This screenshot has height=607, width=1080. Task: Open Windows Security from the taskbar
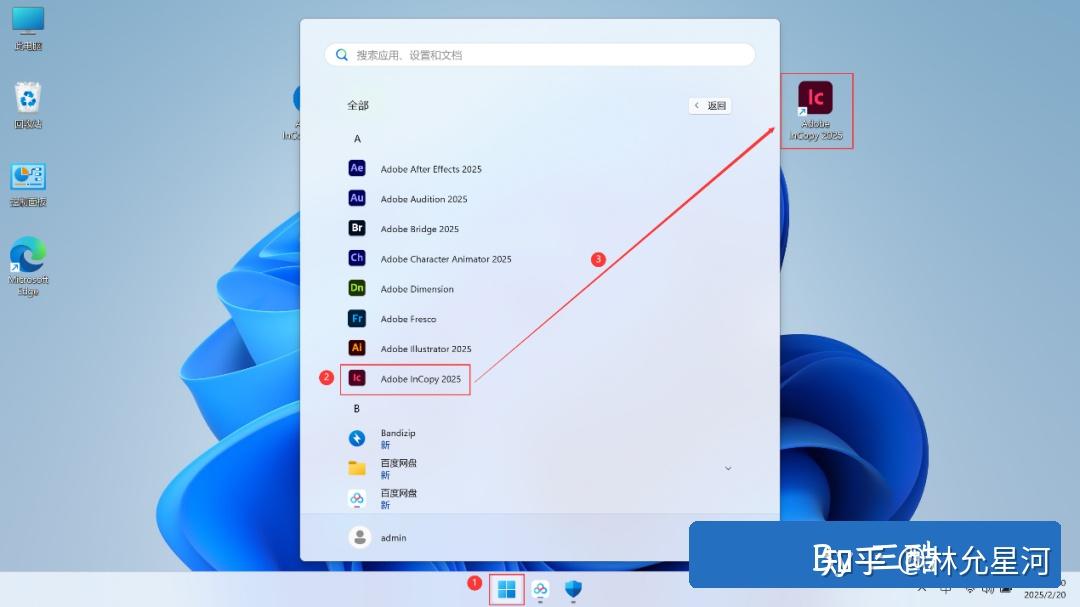click(573, 590)
